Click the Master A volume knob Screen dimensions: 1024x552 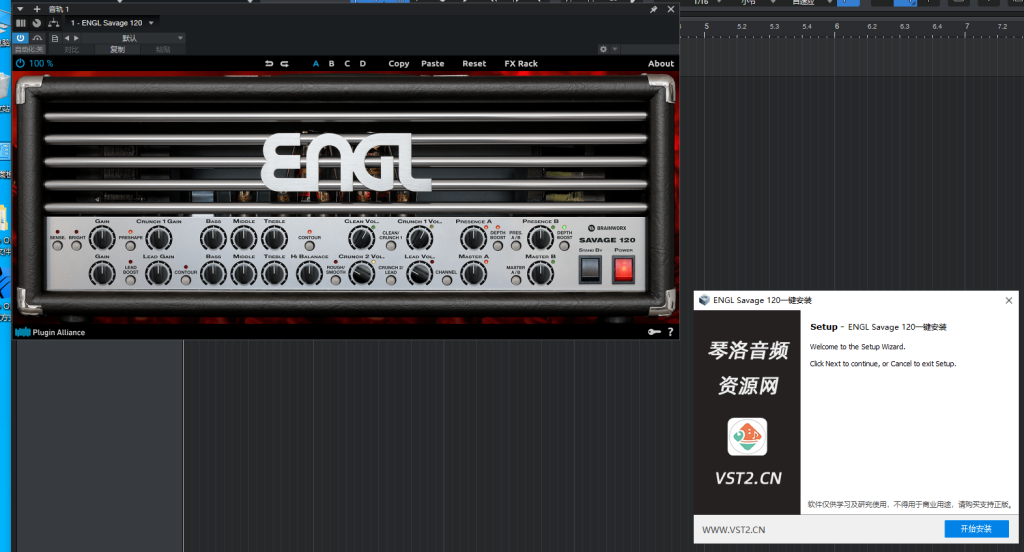pyautogui.click(x=473, y=271)
